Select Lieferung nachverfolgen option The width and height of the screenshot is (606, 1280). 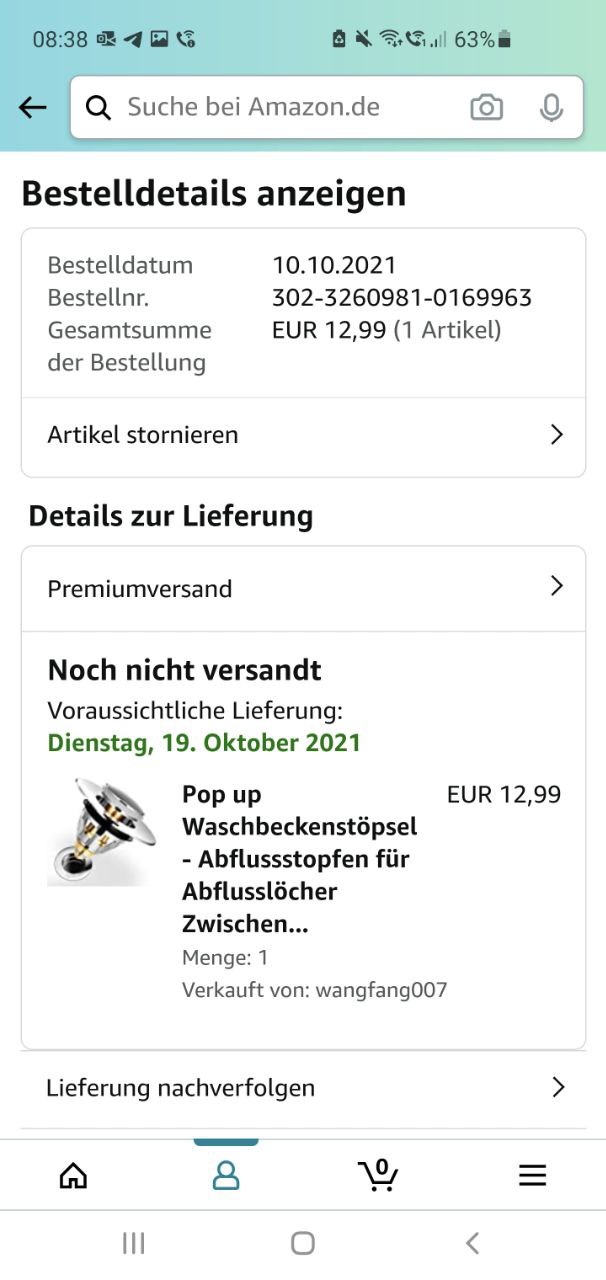pos(303,1088)
